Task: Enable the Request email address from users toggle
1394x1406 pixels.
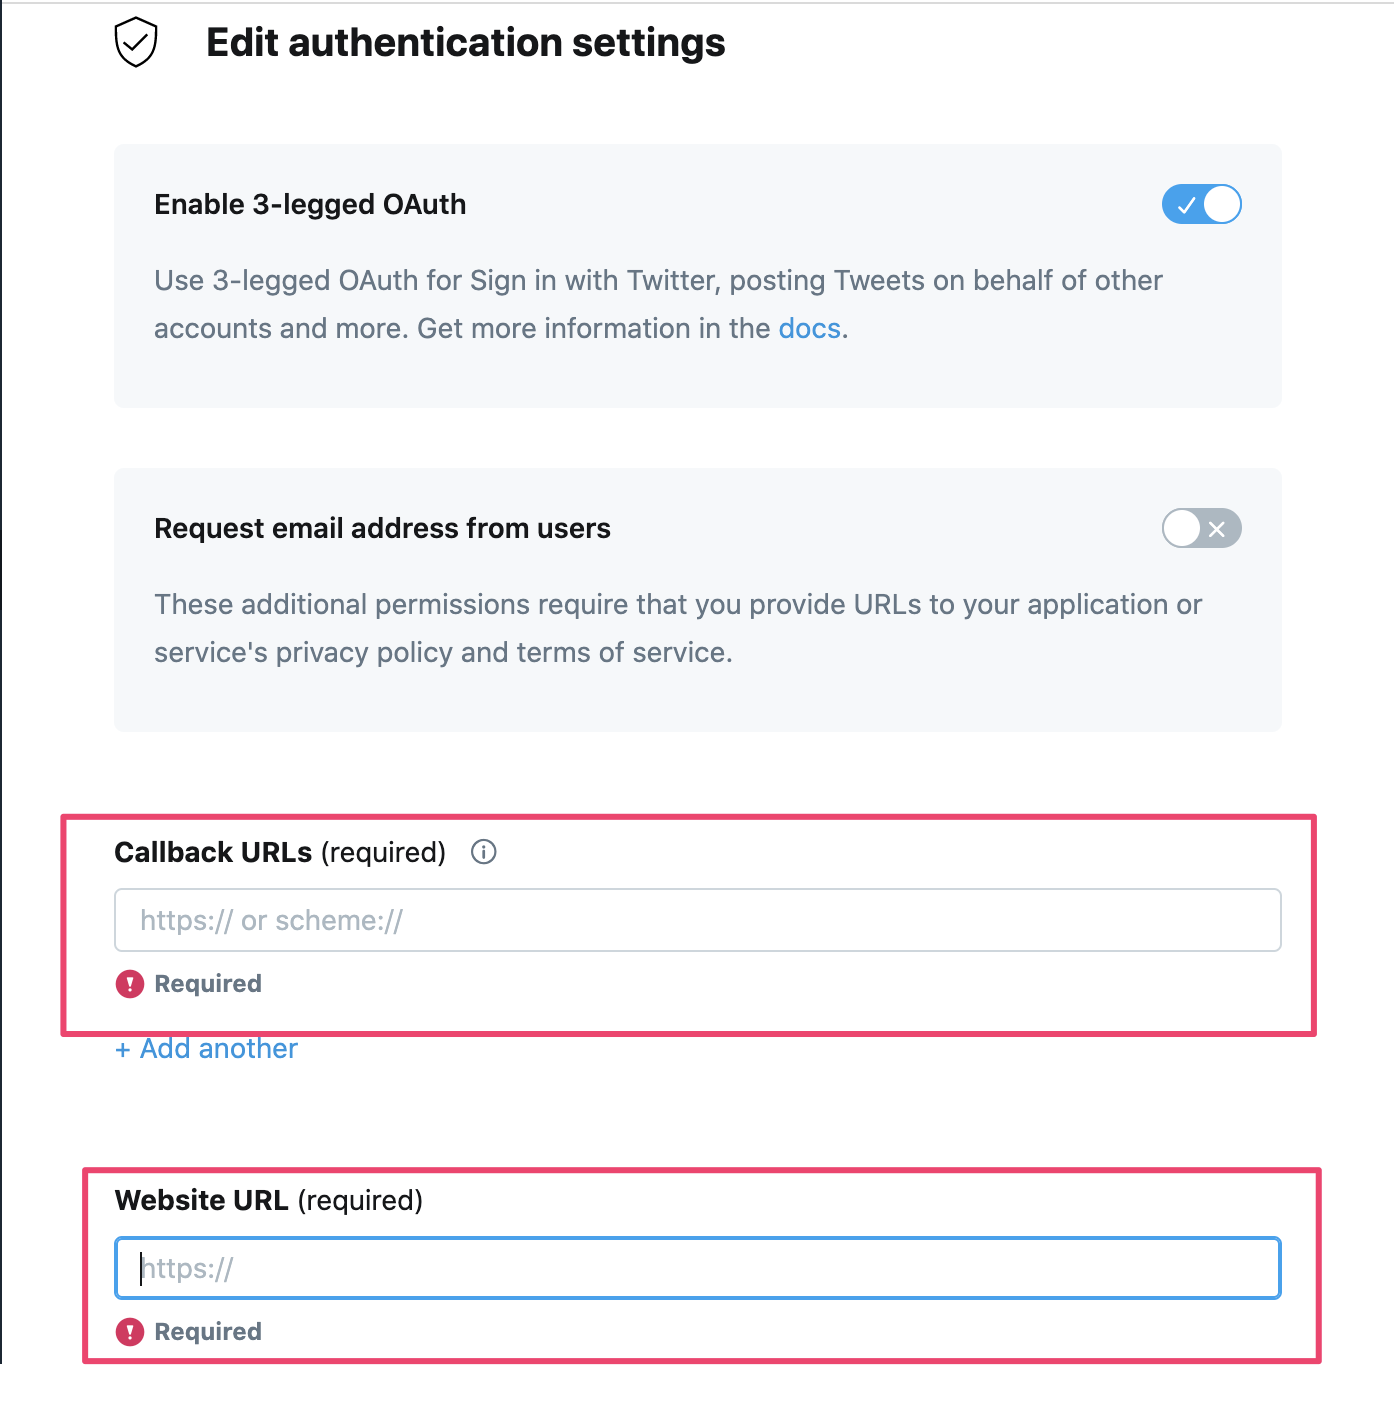Action: [1201, 528]
